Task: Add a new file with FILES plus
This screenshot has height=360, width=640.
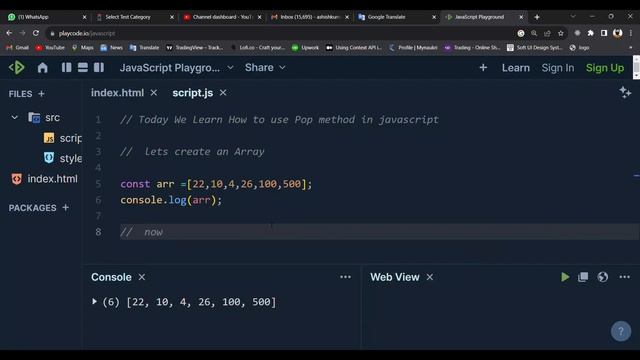Action: (41, 94)
